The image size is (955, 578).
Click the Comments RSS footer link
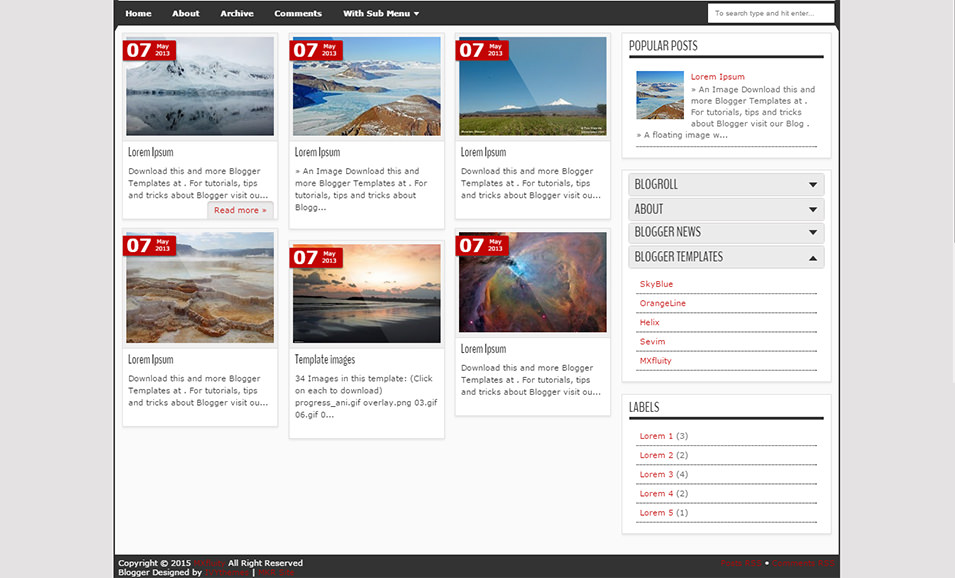(803, 563)
